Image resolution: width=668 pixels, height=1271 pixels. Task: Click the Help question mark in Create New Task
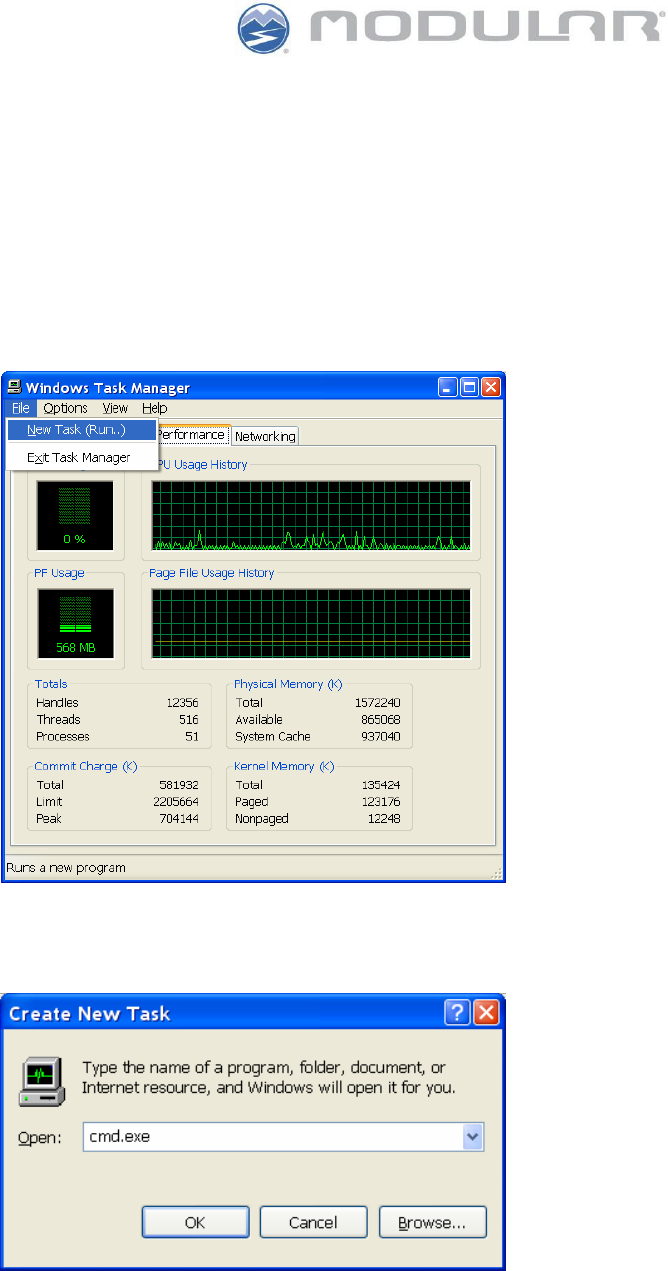(x=459, y=1013)
